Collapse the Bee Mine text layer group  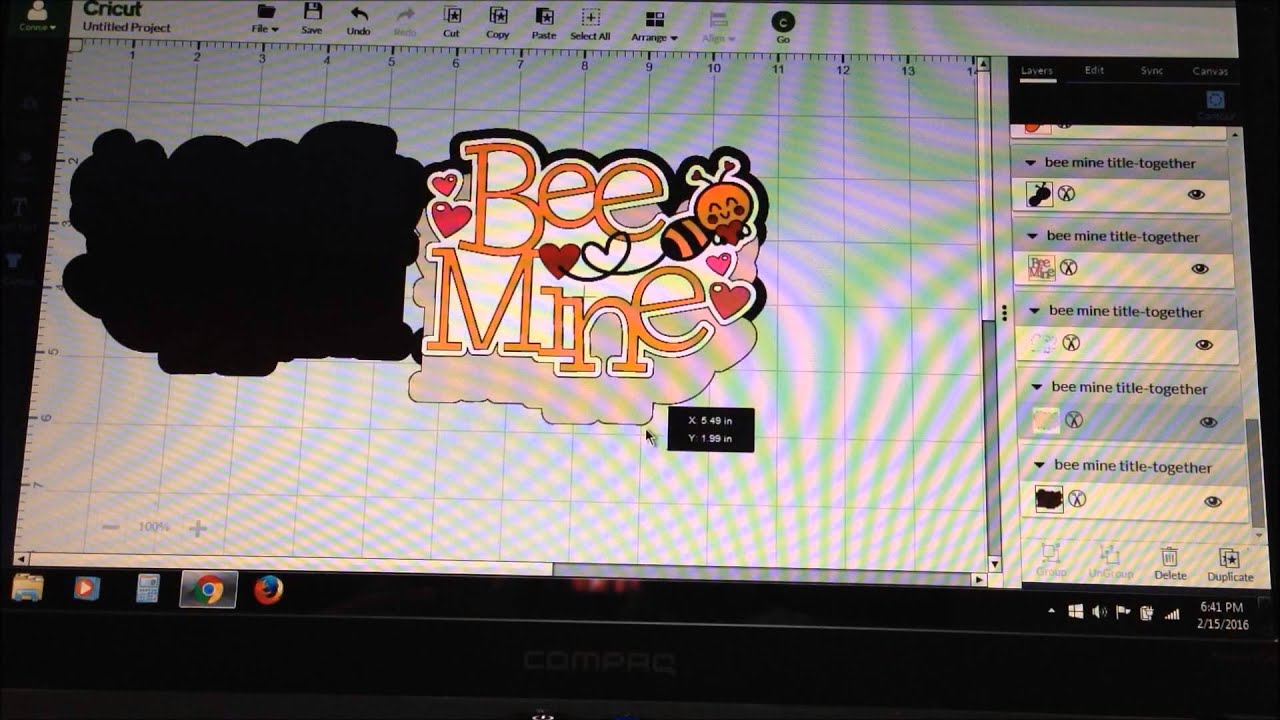(x=1031, y=236)
